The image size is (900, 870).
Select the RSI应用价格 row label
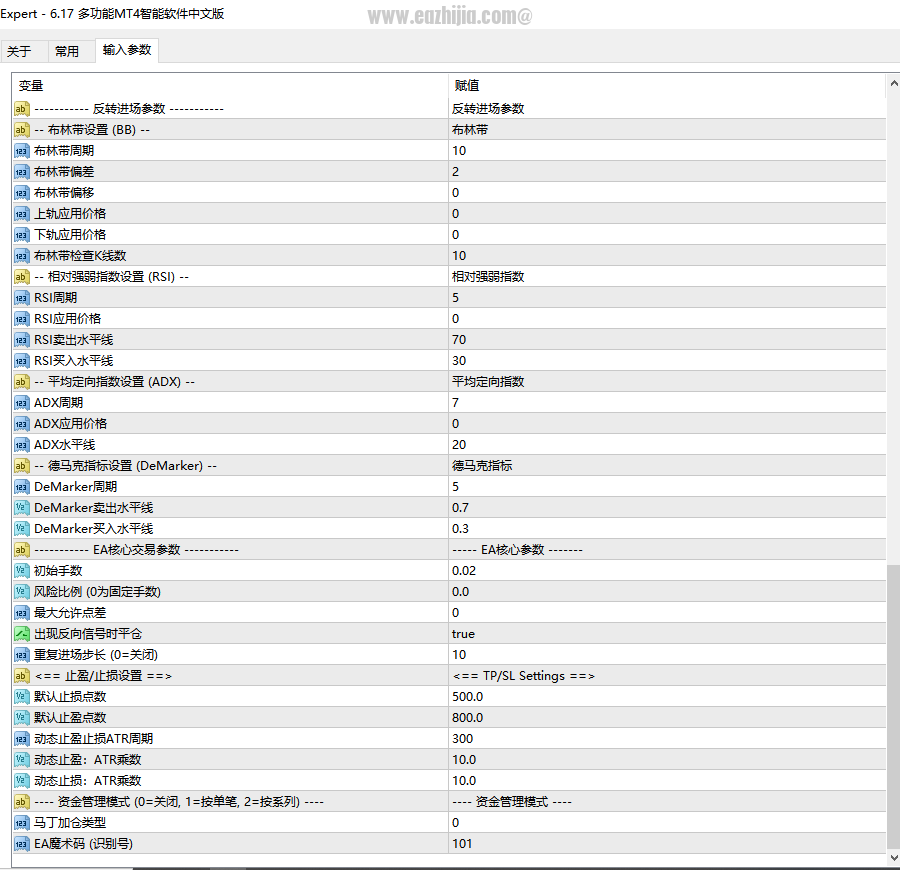click(x=67, y=319)
